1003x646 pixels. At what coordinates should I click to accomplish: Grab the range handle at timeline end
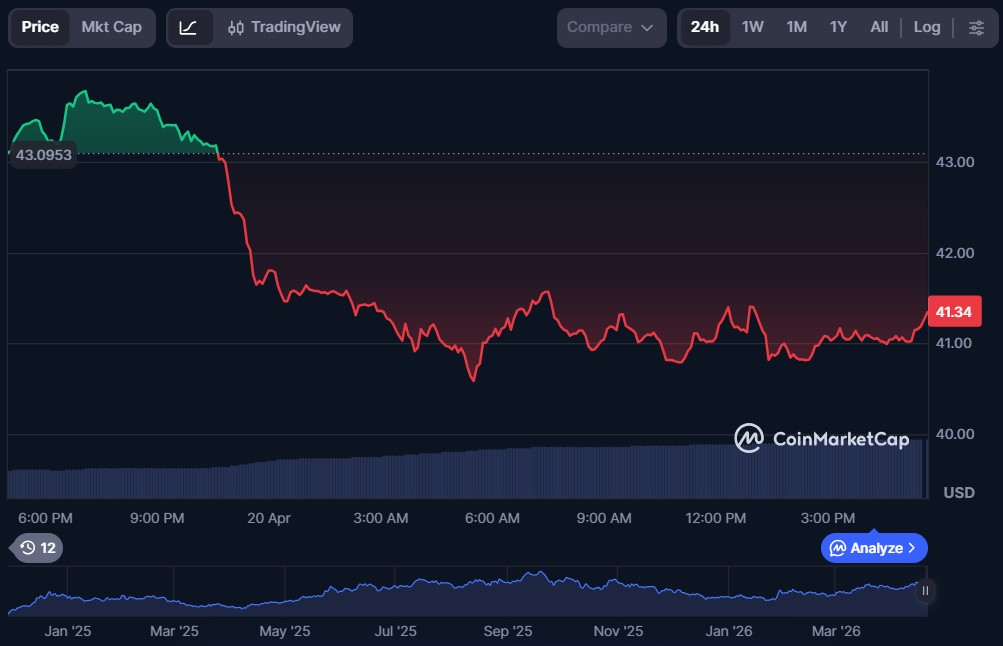[x=925, y=590]
